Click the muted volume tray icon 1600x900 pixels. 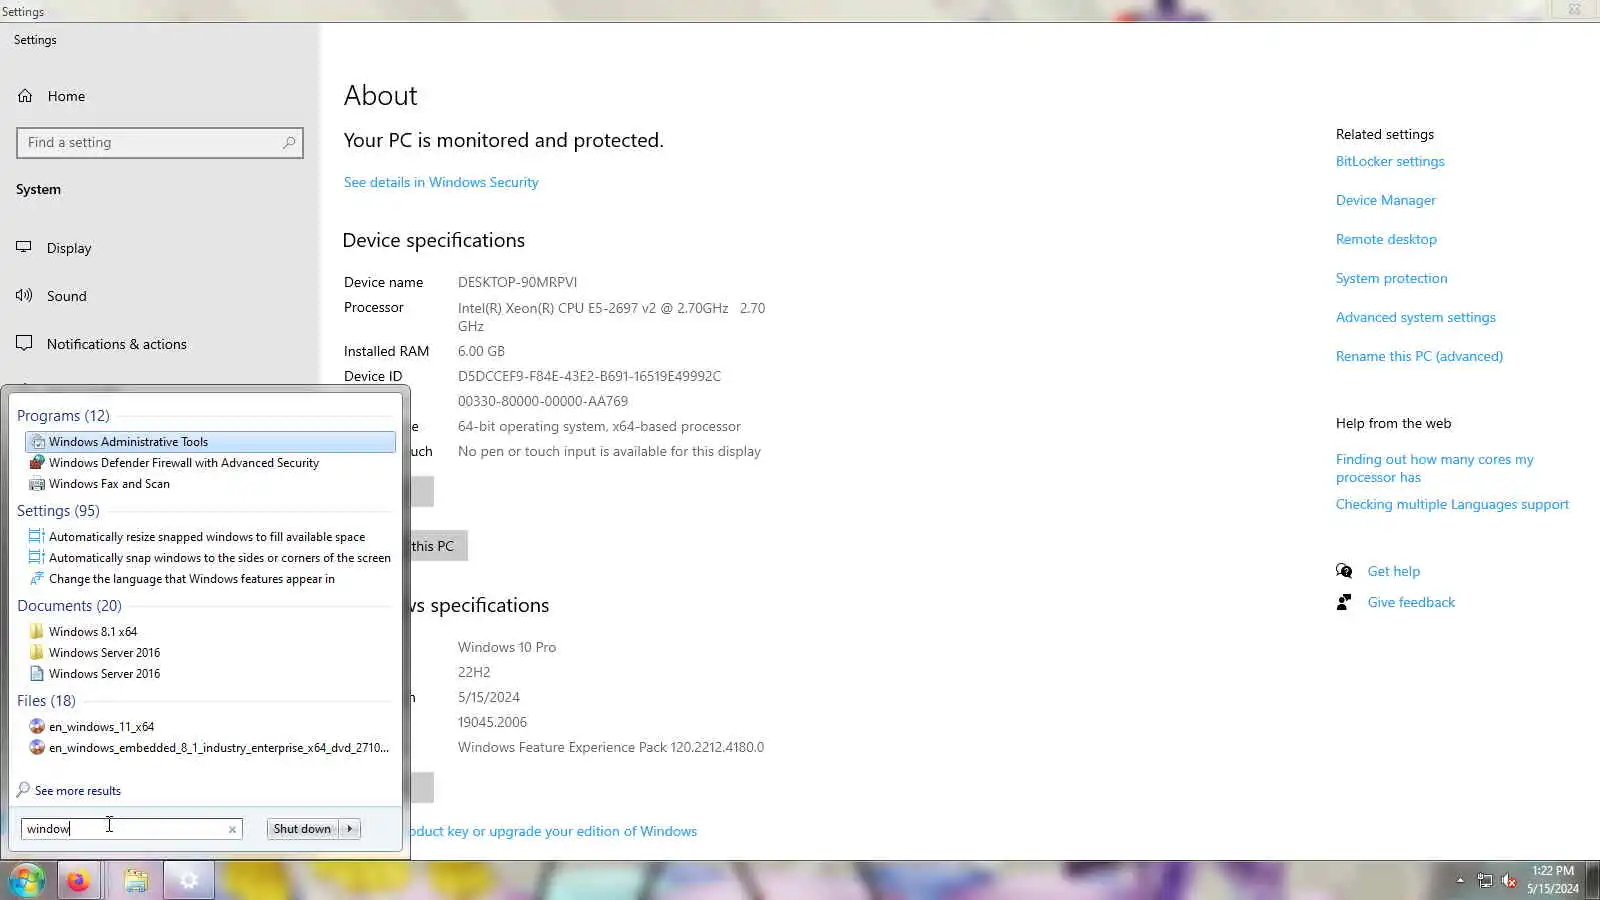point(1509,881)
